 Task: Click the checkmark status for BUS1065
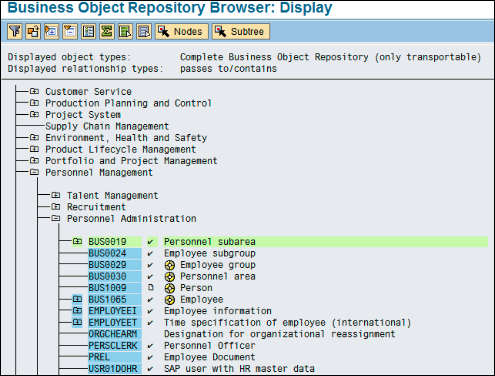(x=150, y=300)
